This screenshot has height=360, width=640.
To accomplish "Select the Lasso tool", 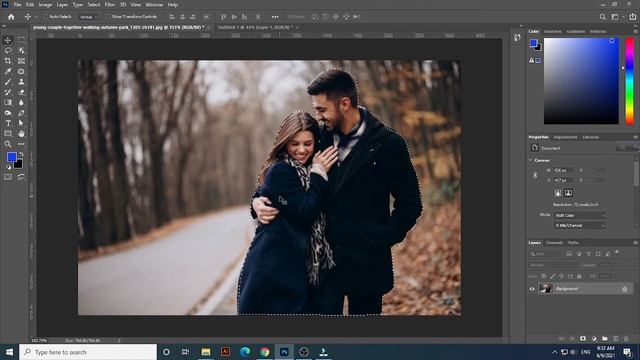I will click(8, 51).
